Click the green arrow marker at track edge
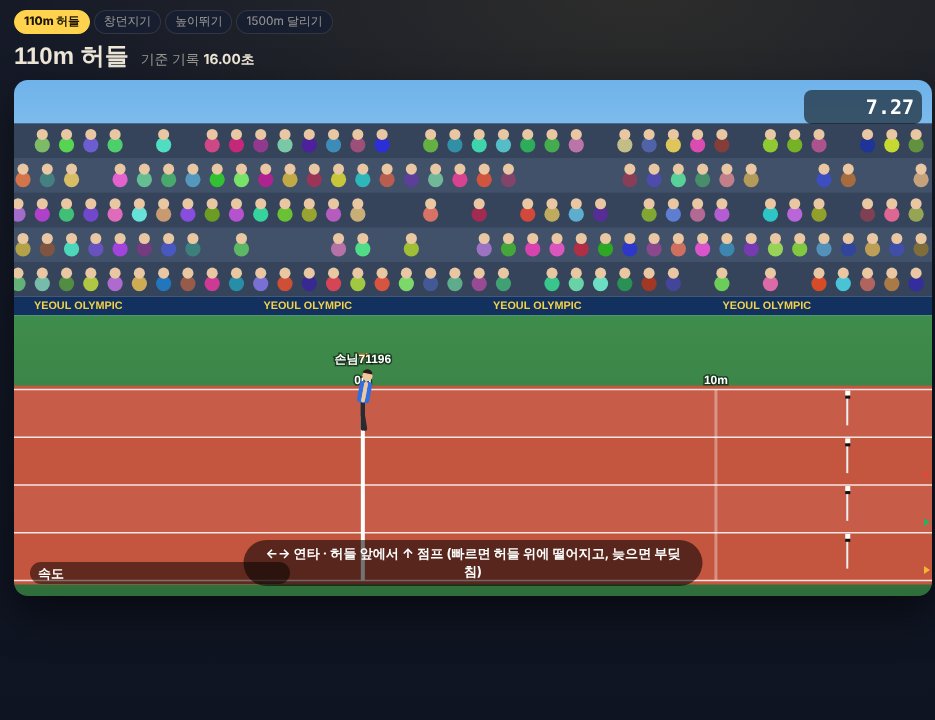 (927, 523)
